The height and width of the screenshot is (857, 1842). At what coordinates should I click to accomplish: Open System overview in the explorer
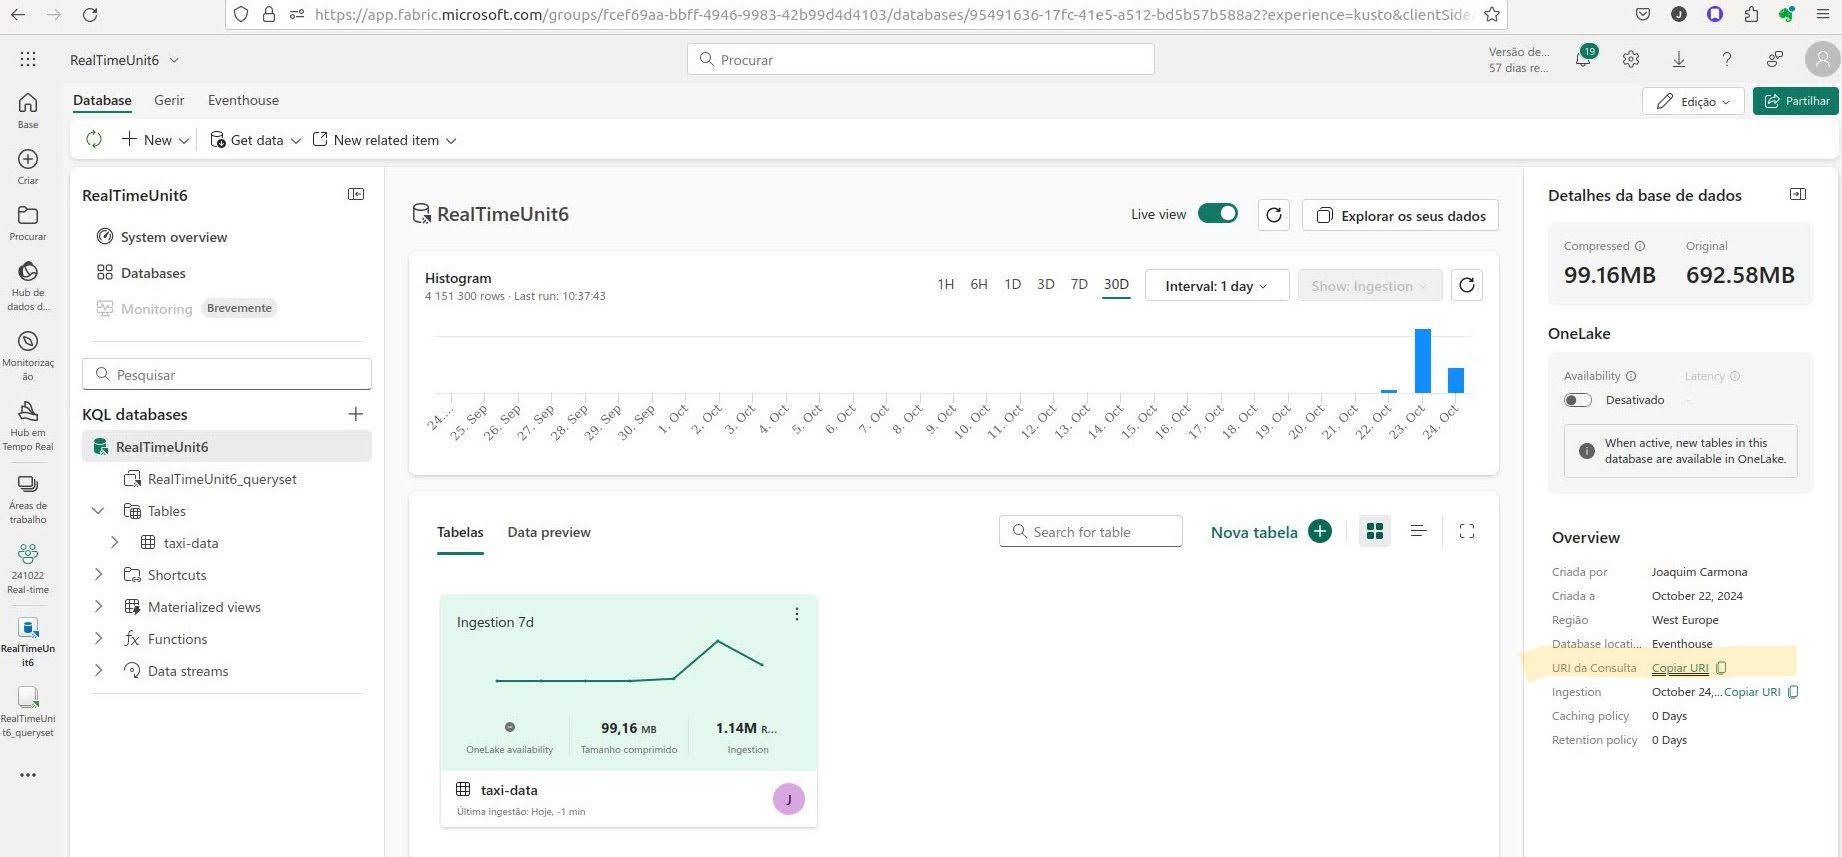click(x=162, y=237)
